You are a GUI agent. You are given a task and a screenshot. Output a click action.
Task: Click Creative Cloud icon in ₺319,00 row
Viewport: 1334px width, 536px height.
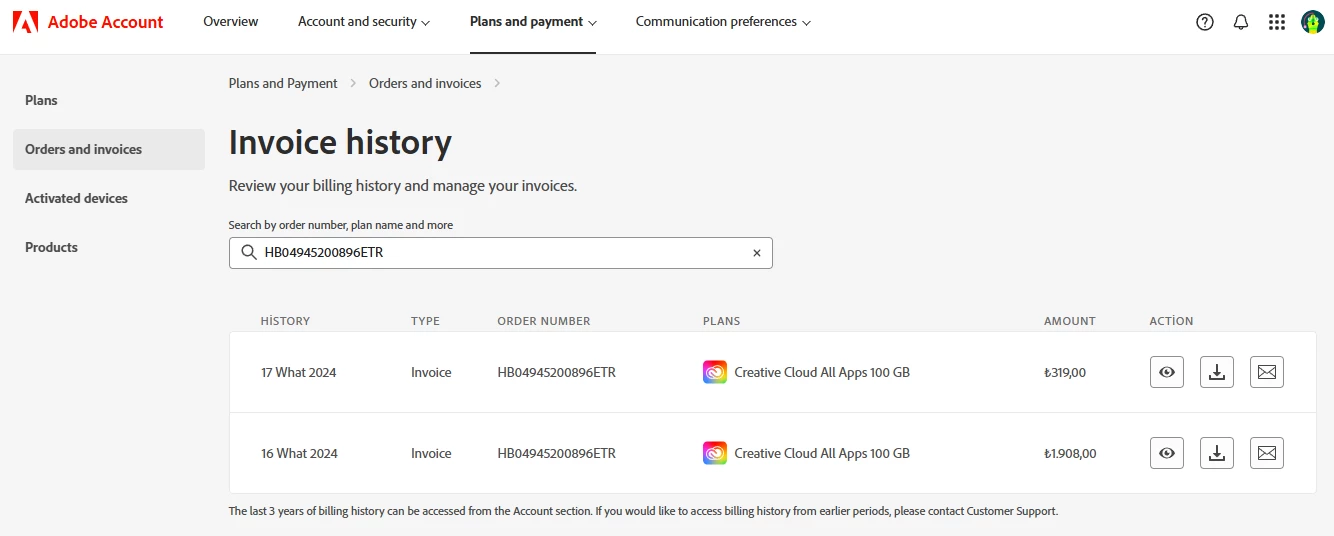tap(715, 372)
